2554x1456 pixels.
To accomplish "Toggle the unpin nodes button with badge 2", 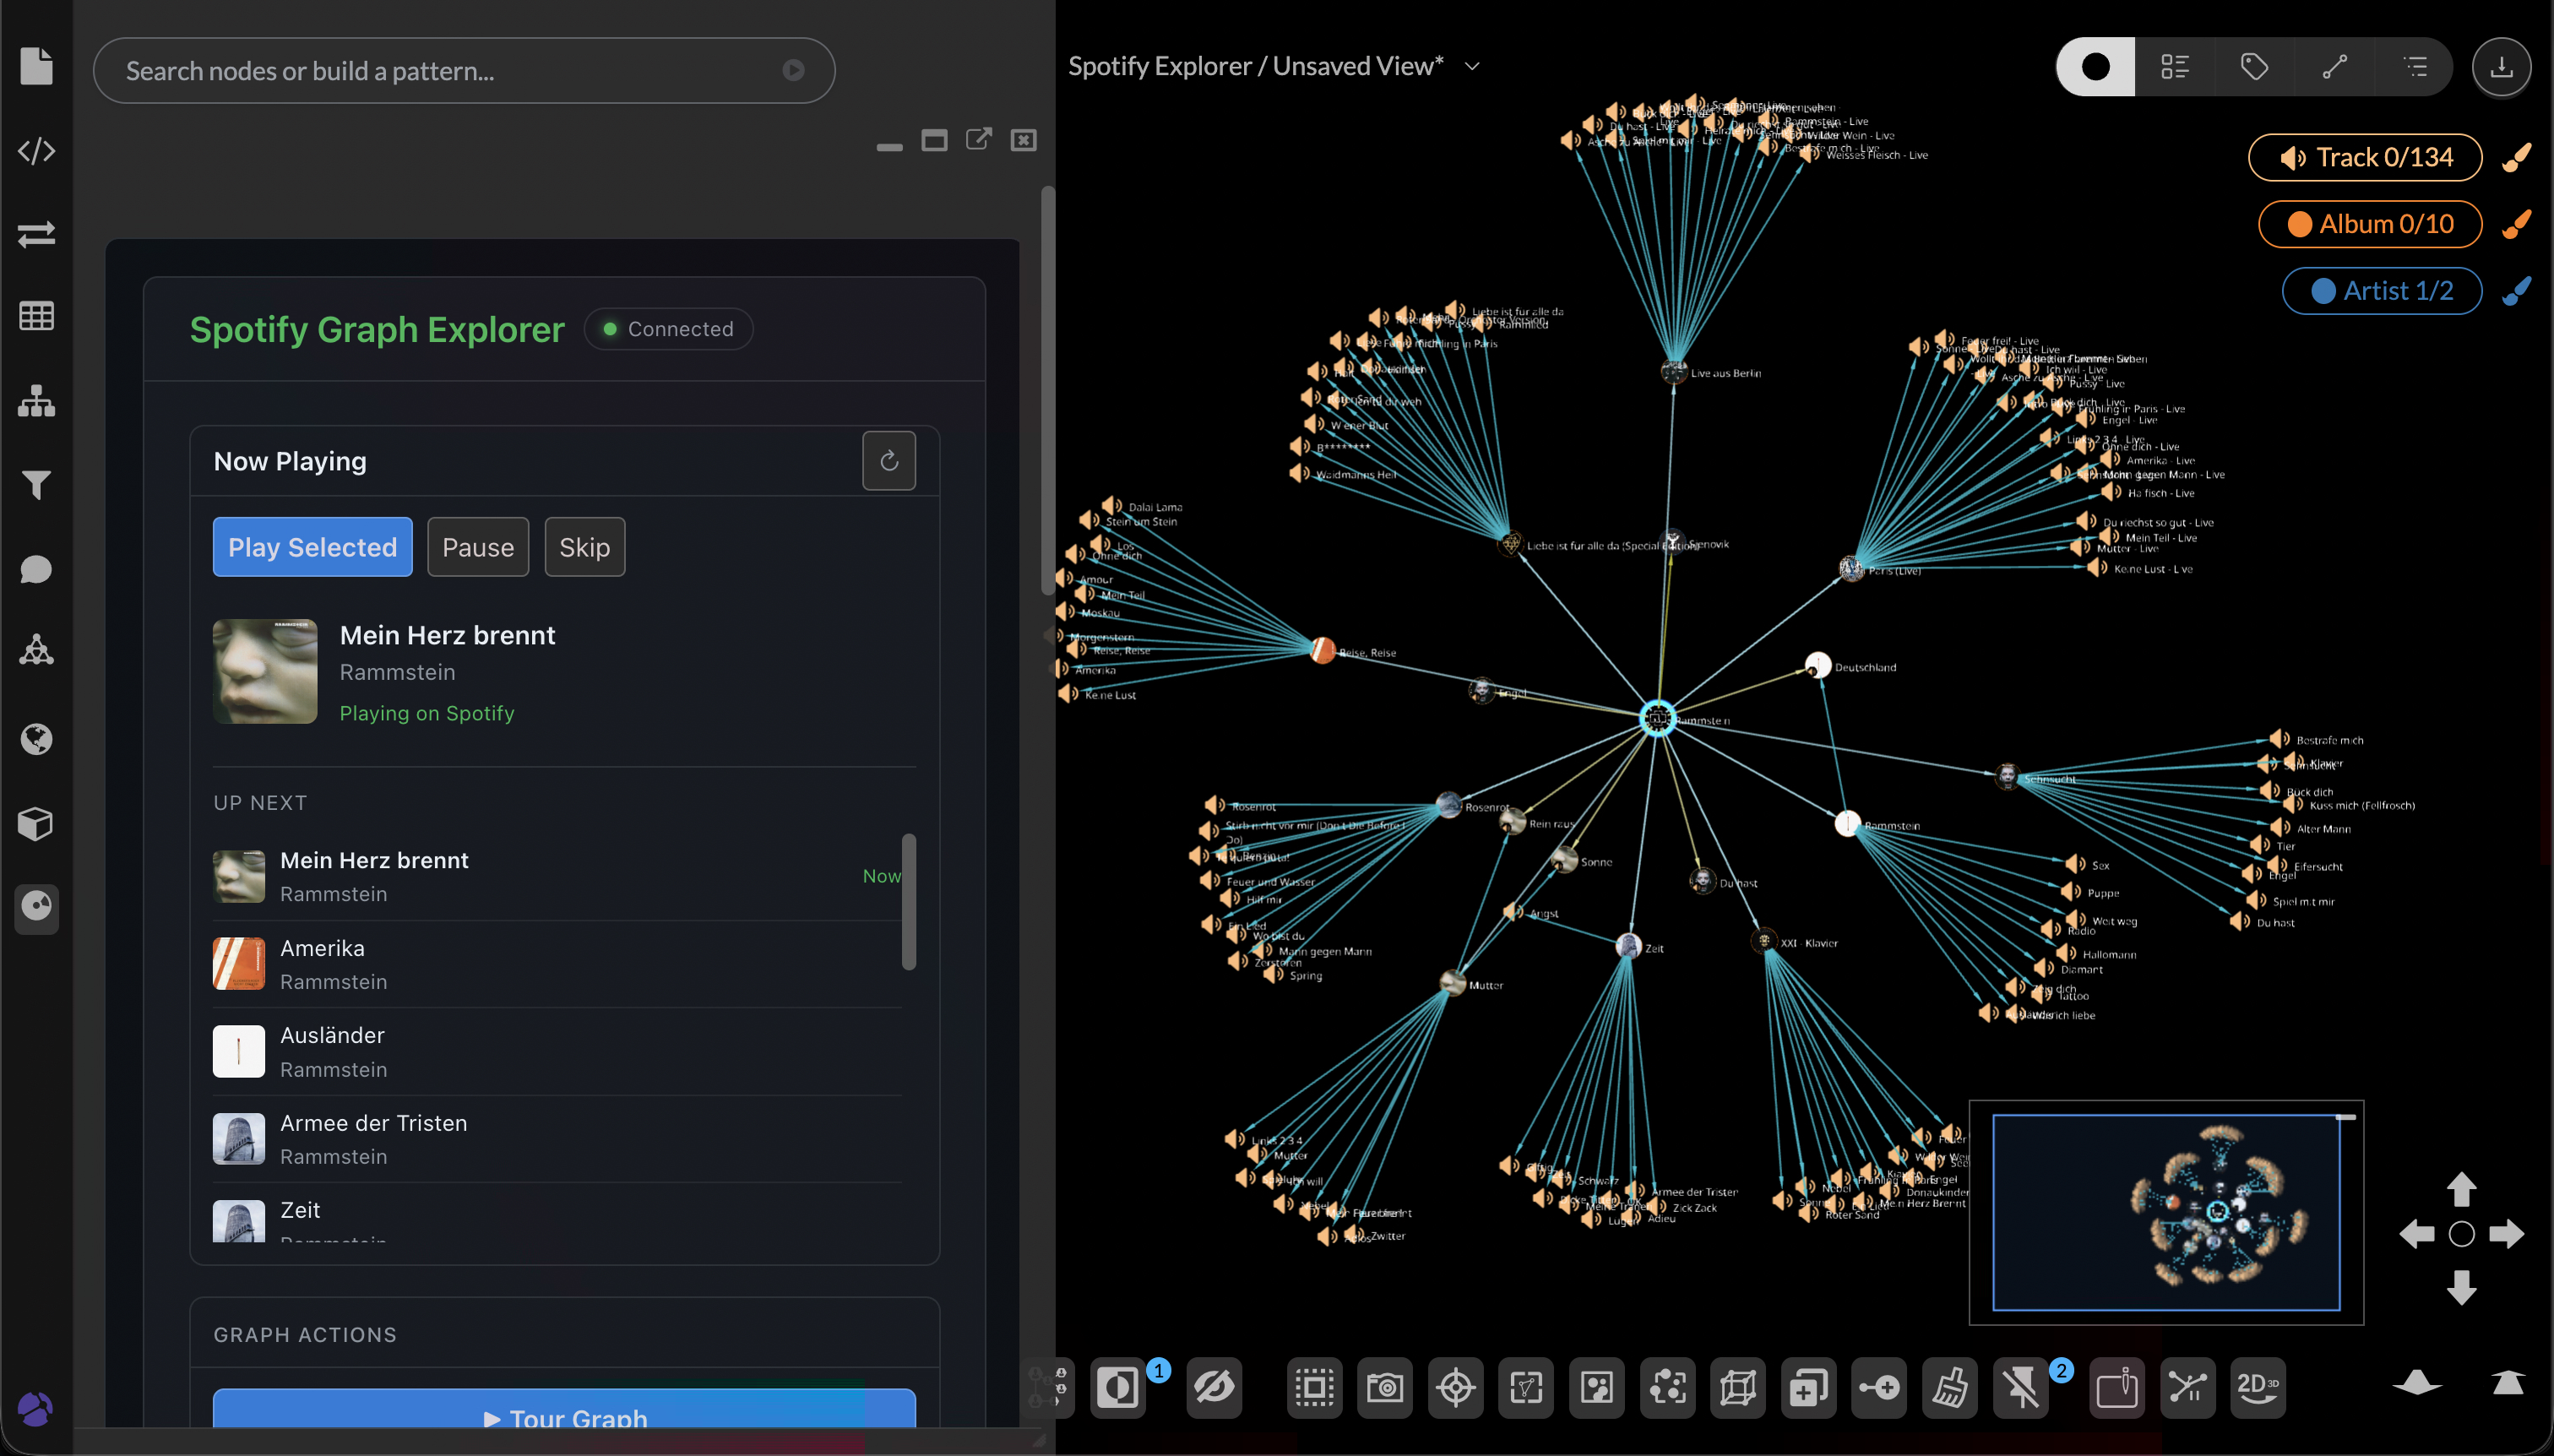I will click(x=2021, y=1387).
